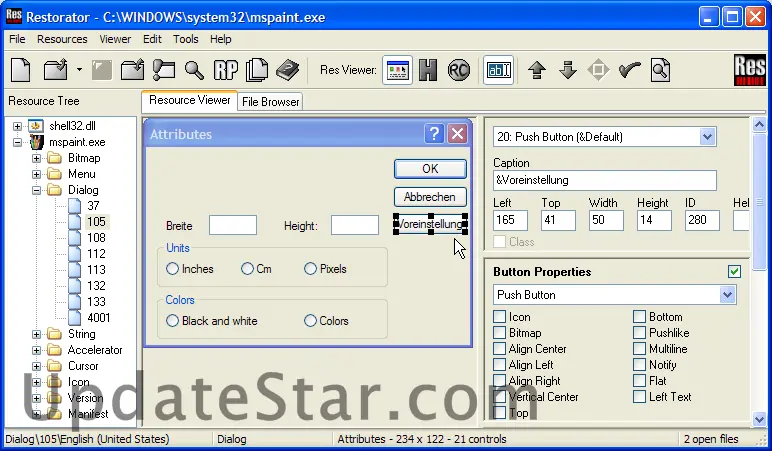Viewport: 772px width, 451px height.
Task: Select the Inches radio button
Action: (172, 269)
